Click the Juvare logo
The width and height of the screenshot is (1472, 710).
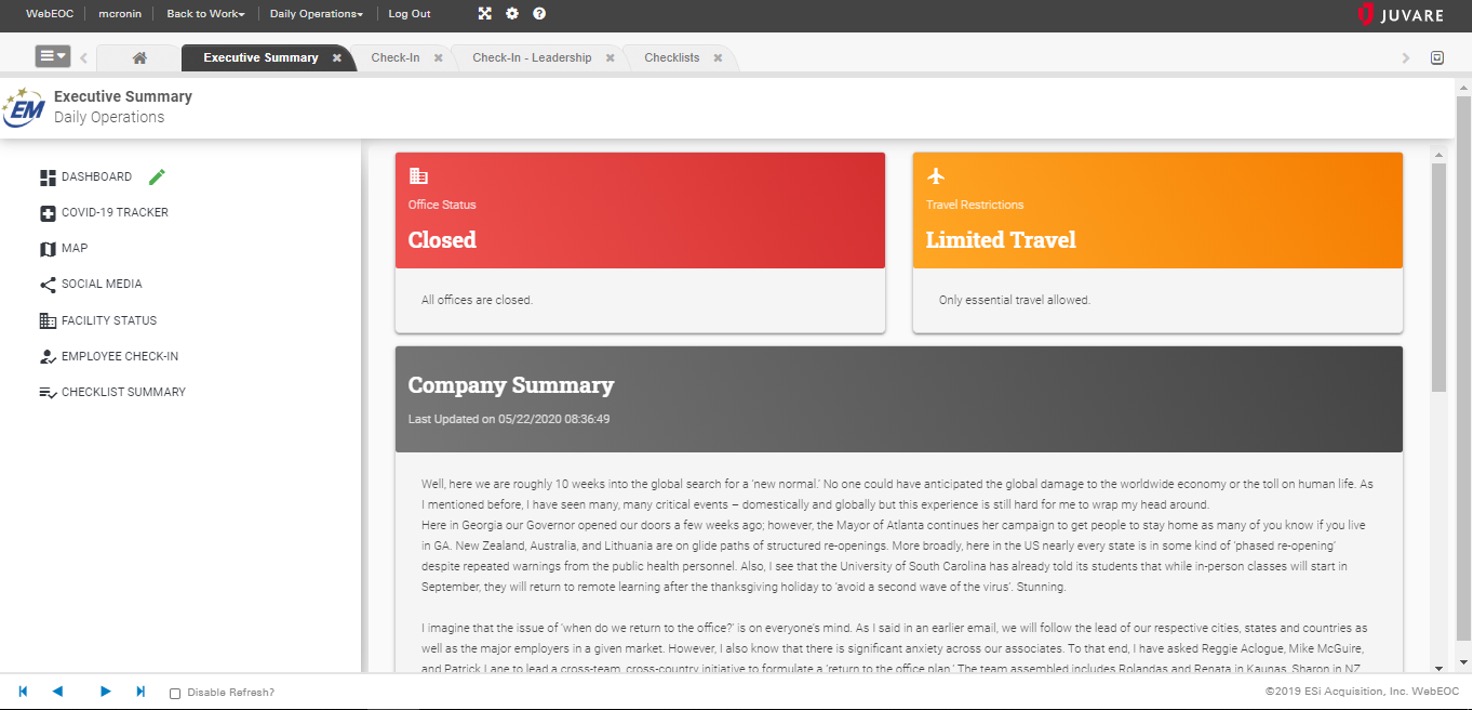(1403, 14)
